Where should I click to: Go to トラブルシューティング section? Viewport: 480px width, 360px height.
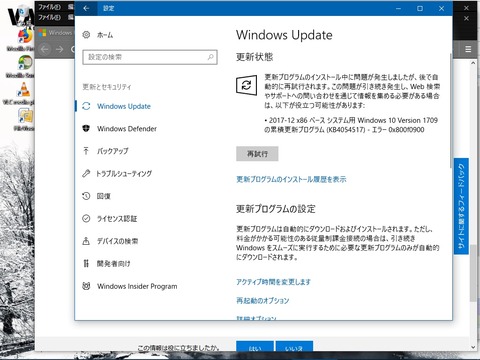click(124, 174)
